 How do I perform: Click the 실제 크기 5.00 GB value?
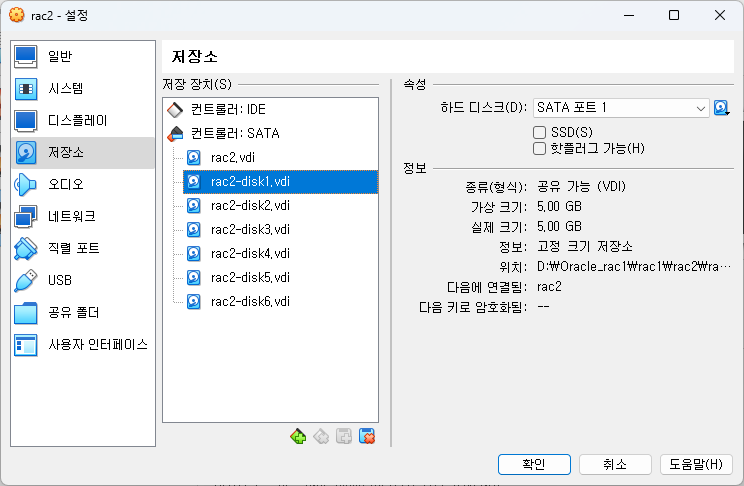559,227
